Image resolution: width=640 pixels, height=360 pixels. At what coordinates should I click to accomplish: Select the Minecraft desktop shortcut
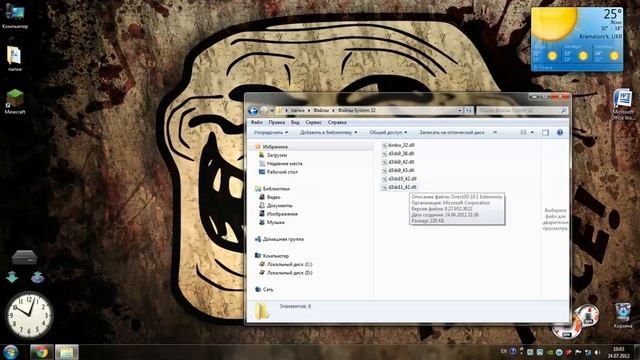(15, 101)
